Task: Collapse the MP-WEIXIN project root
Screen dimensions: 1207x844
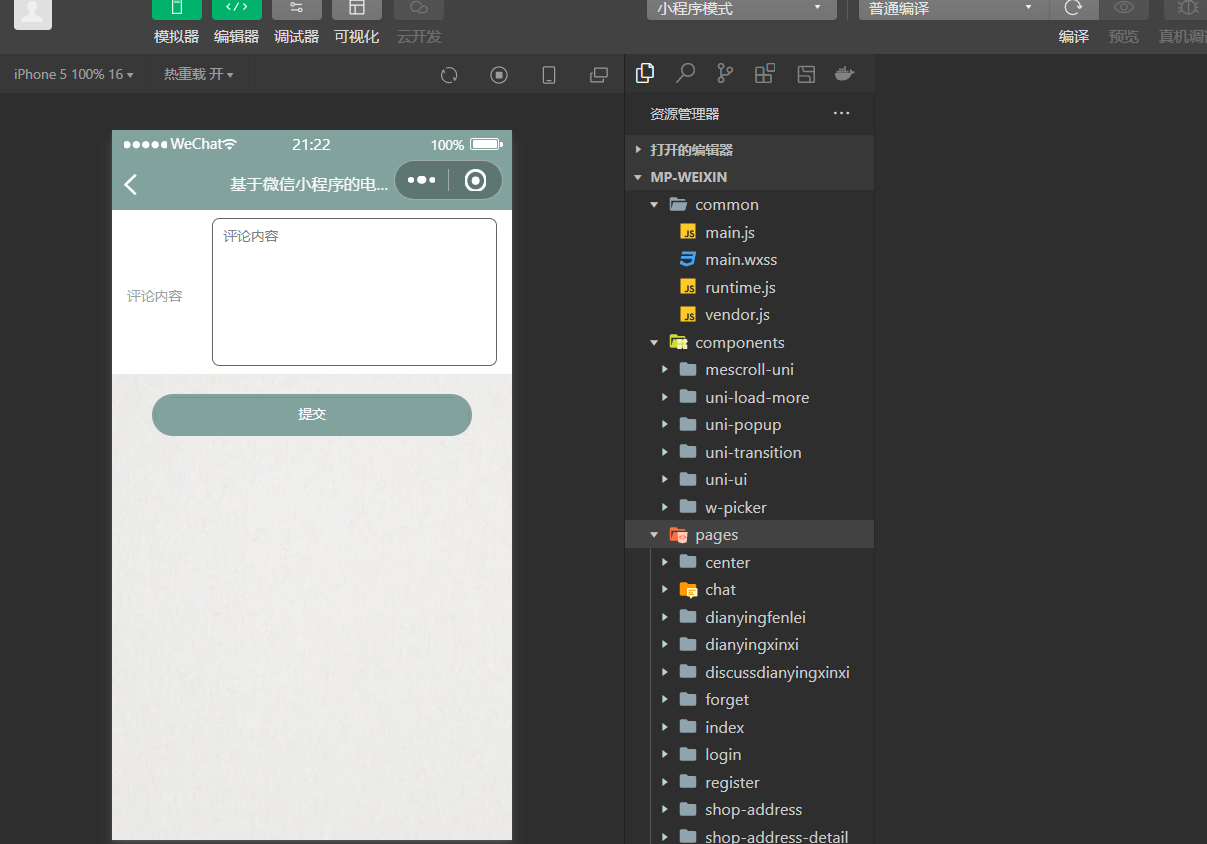Action: coord(750,177)
